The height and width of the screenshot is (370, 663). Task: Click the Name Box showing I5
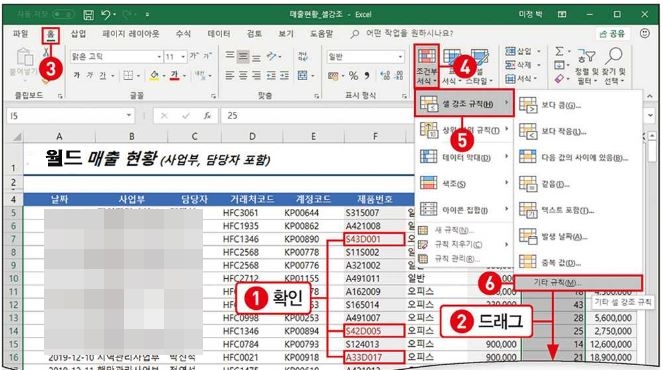tap(70, 115)
